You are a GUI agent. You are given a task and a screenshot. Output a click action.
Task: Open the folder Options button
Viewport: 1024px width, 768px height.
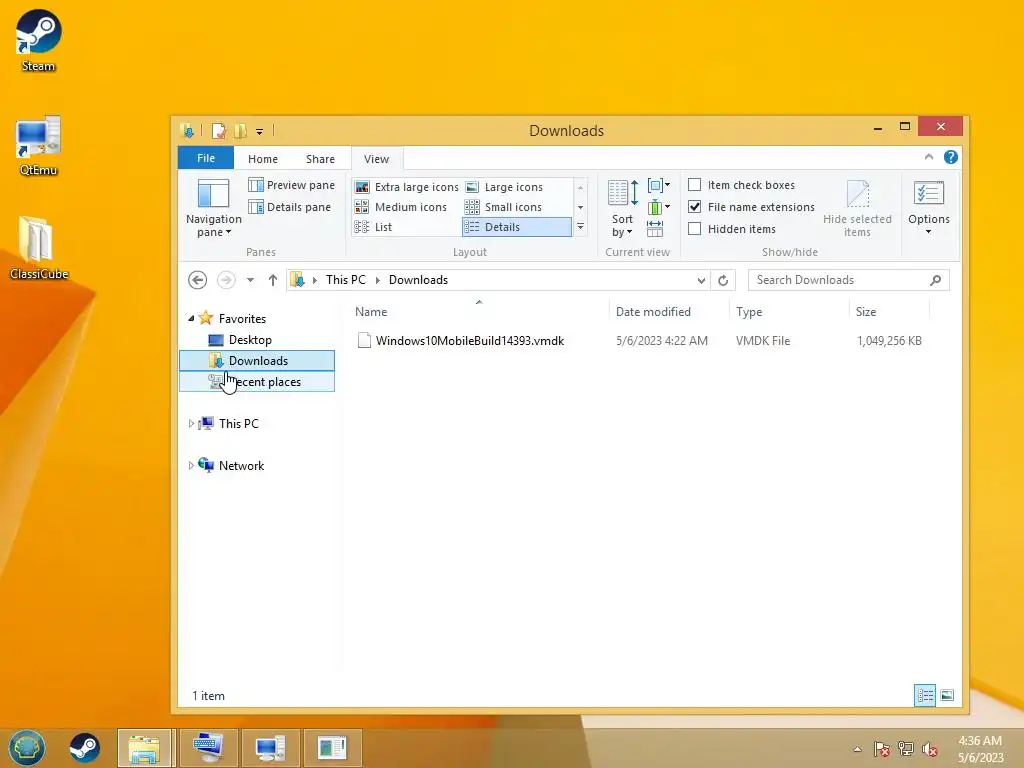click(929, 208)
